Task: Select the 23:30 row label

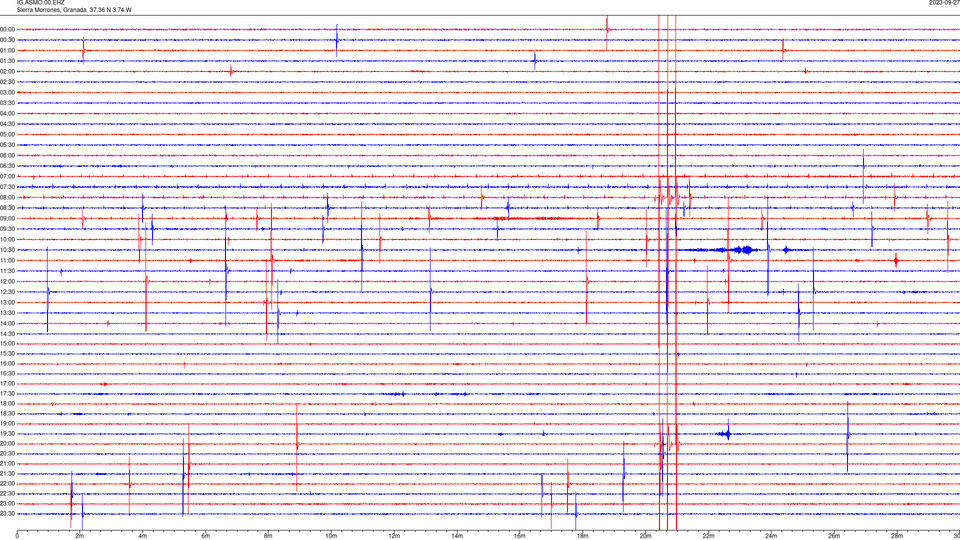Action: point(8,513)
